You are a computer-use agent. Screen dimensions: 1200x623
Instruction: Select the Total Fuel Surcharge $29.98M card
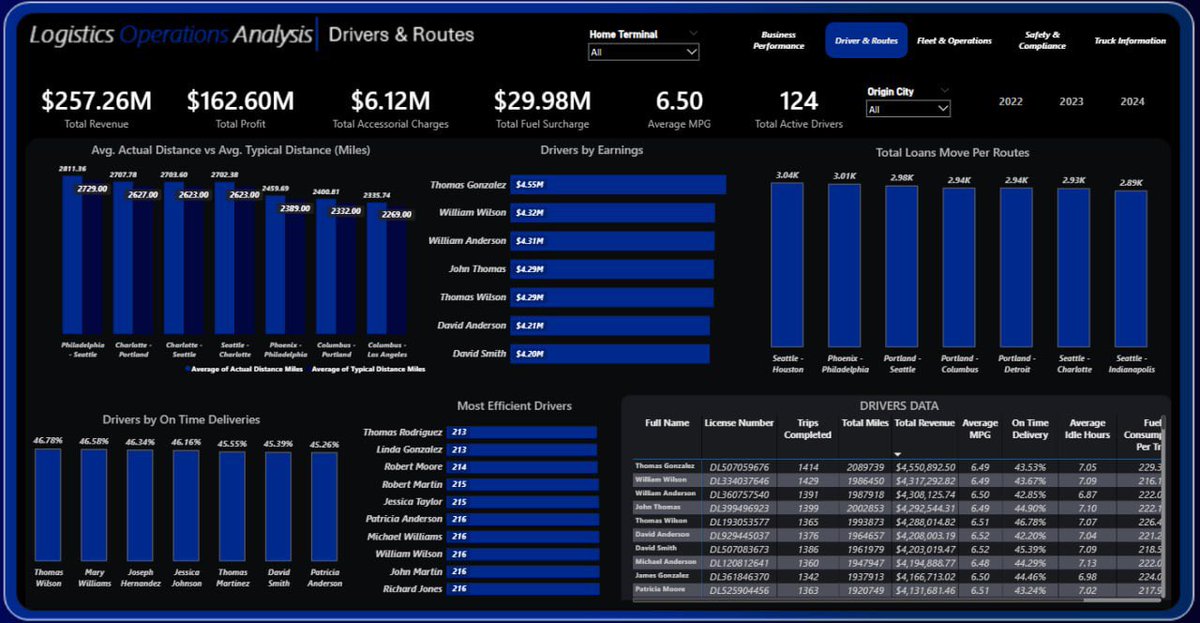point(542,108)
